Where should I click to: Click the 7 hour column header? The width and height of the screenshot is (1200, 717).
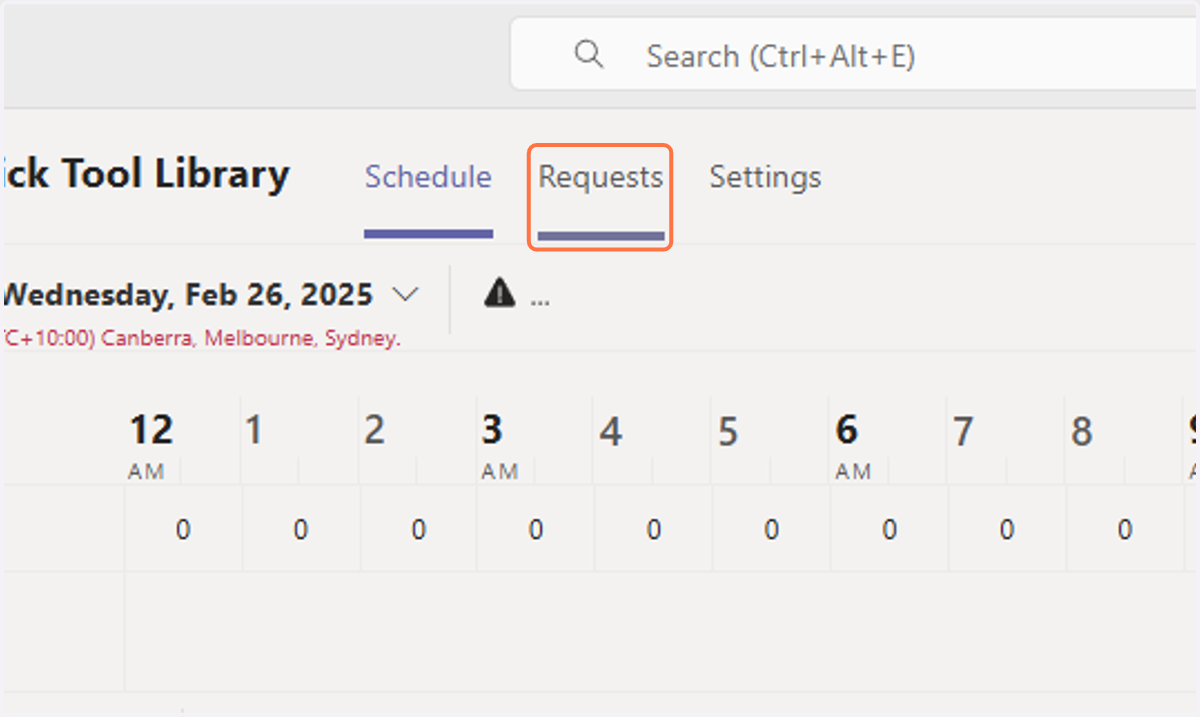pyautogui.click(x=962, y=431)
